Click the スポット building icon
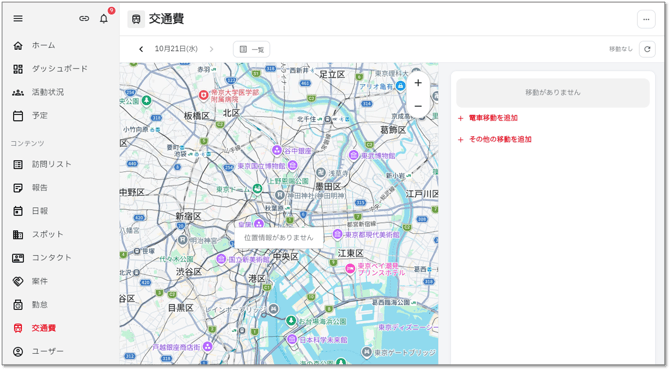Image resolution: width=670 pixels, height=370 pixels. 18,234
